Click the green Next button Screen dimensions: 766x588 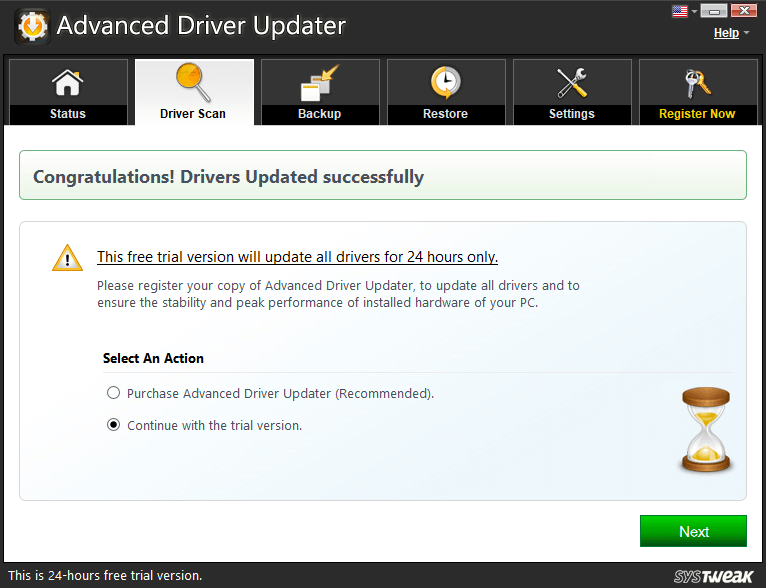tap(693, 531)
